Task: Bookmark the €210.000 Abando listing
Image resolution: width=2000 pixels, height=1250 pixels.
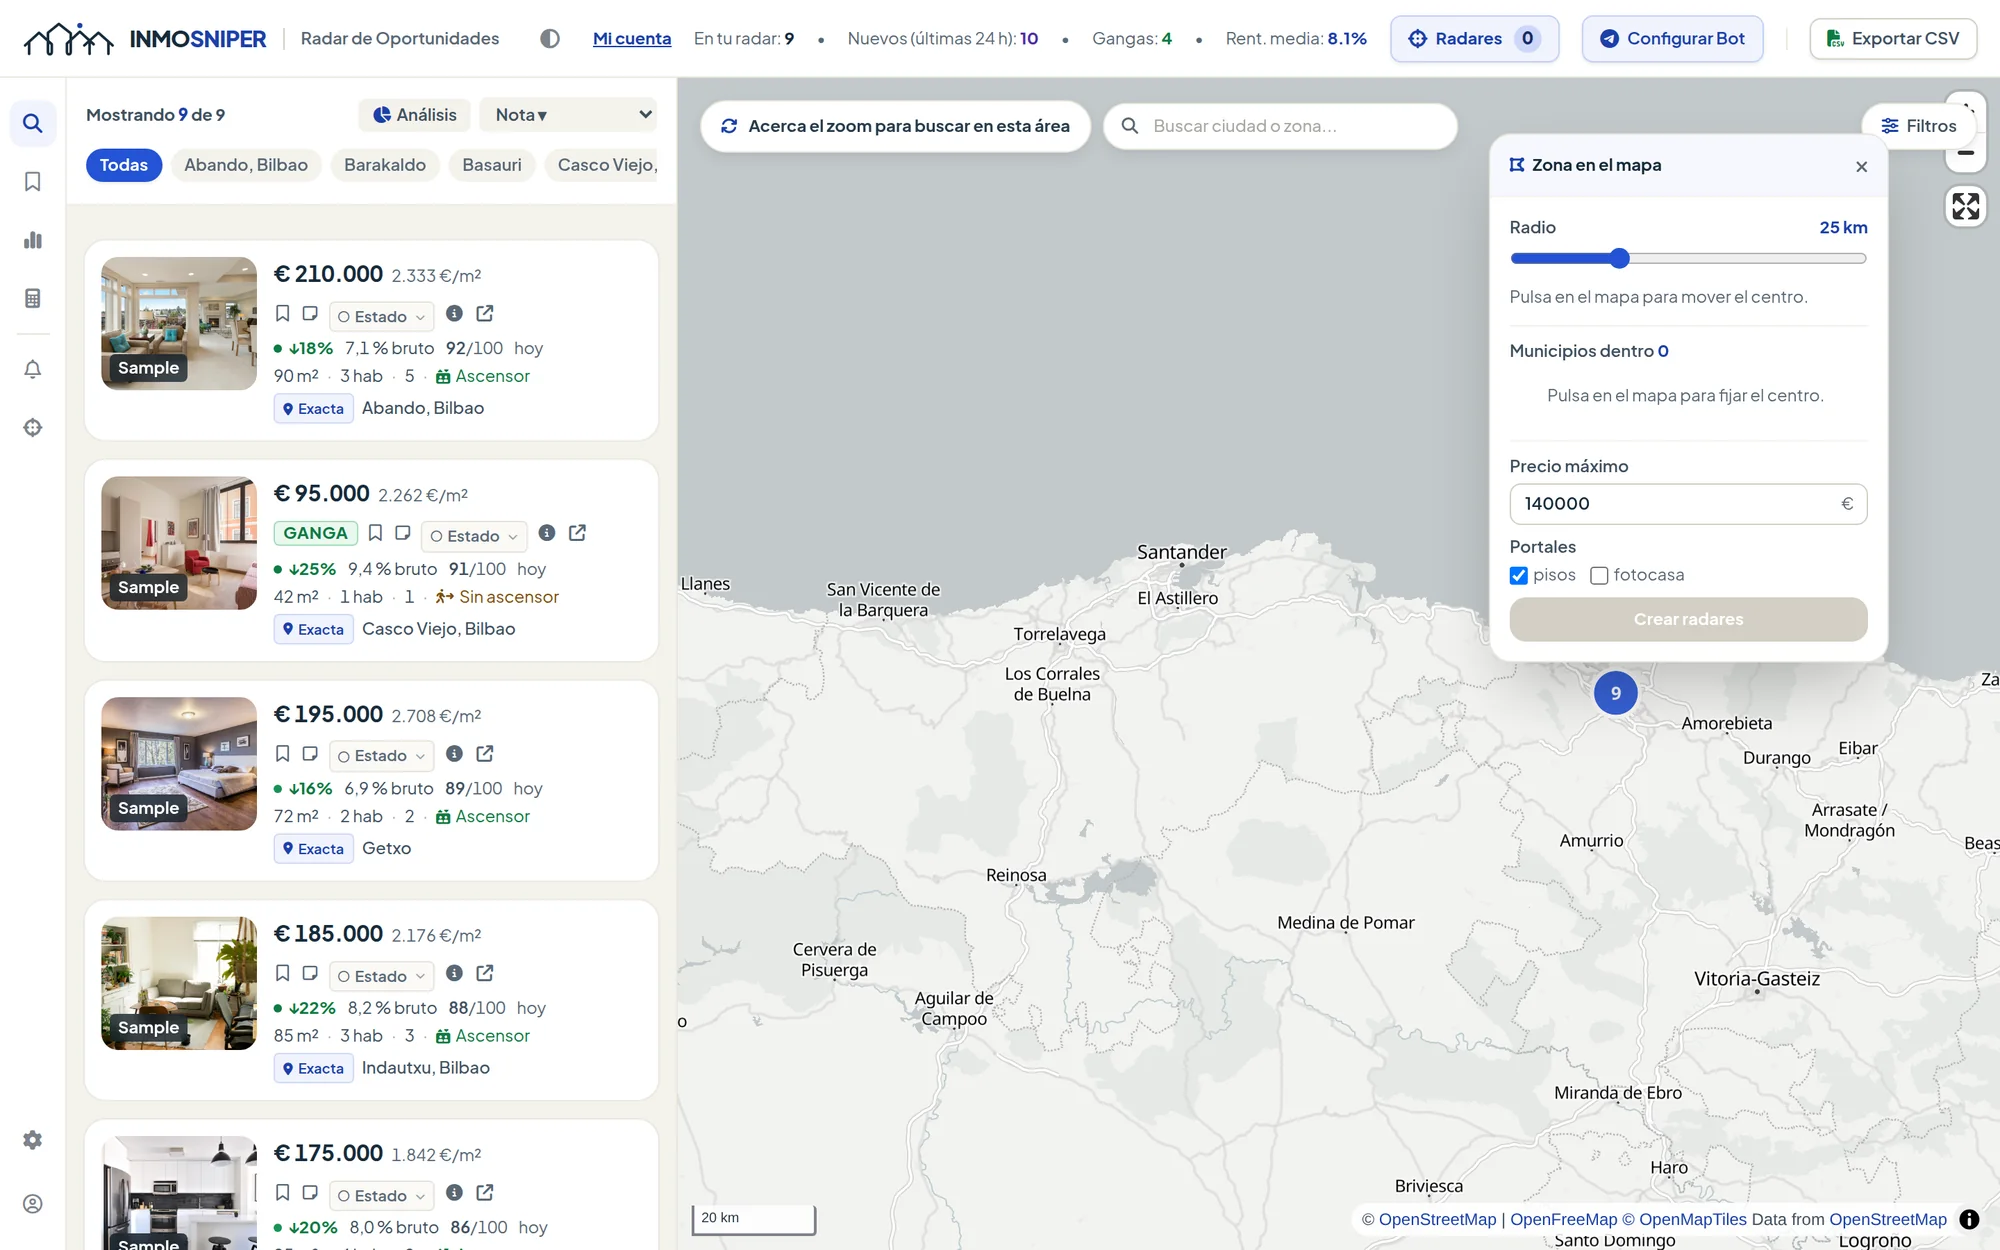Action: coord(283,314)
